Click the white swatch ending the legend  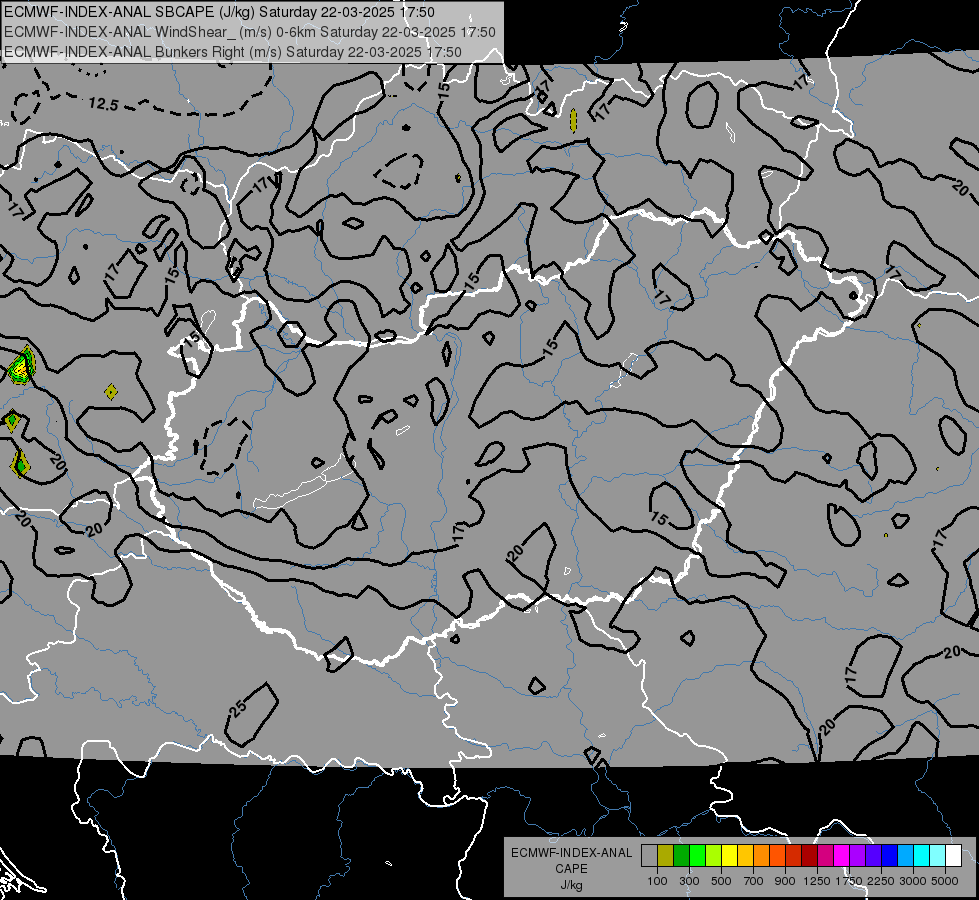click(954, 856)
